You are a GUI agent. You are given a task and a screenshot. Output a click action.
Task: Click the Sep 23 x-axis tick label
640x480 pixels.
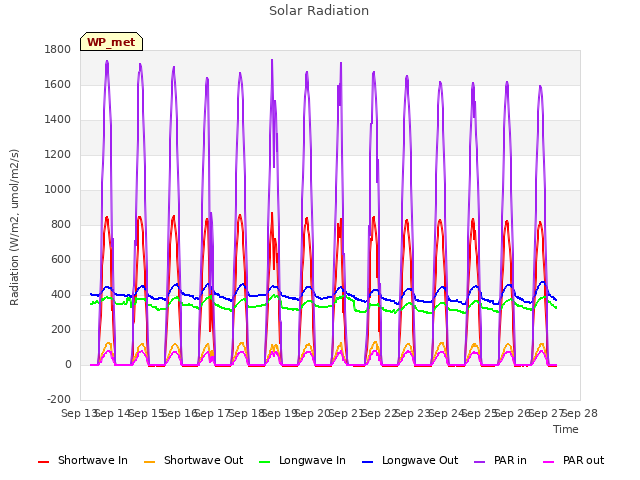point(413,413)
